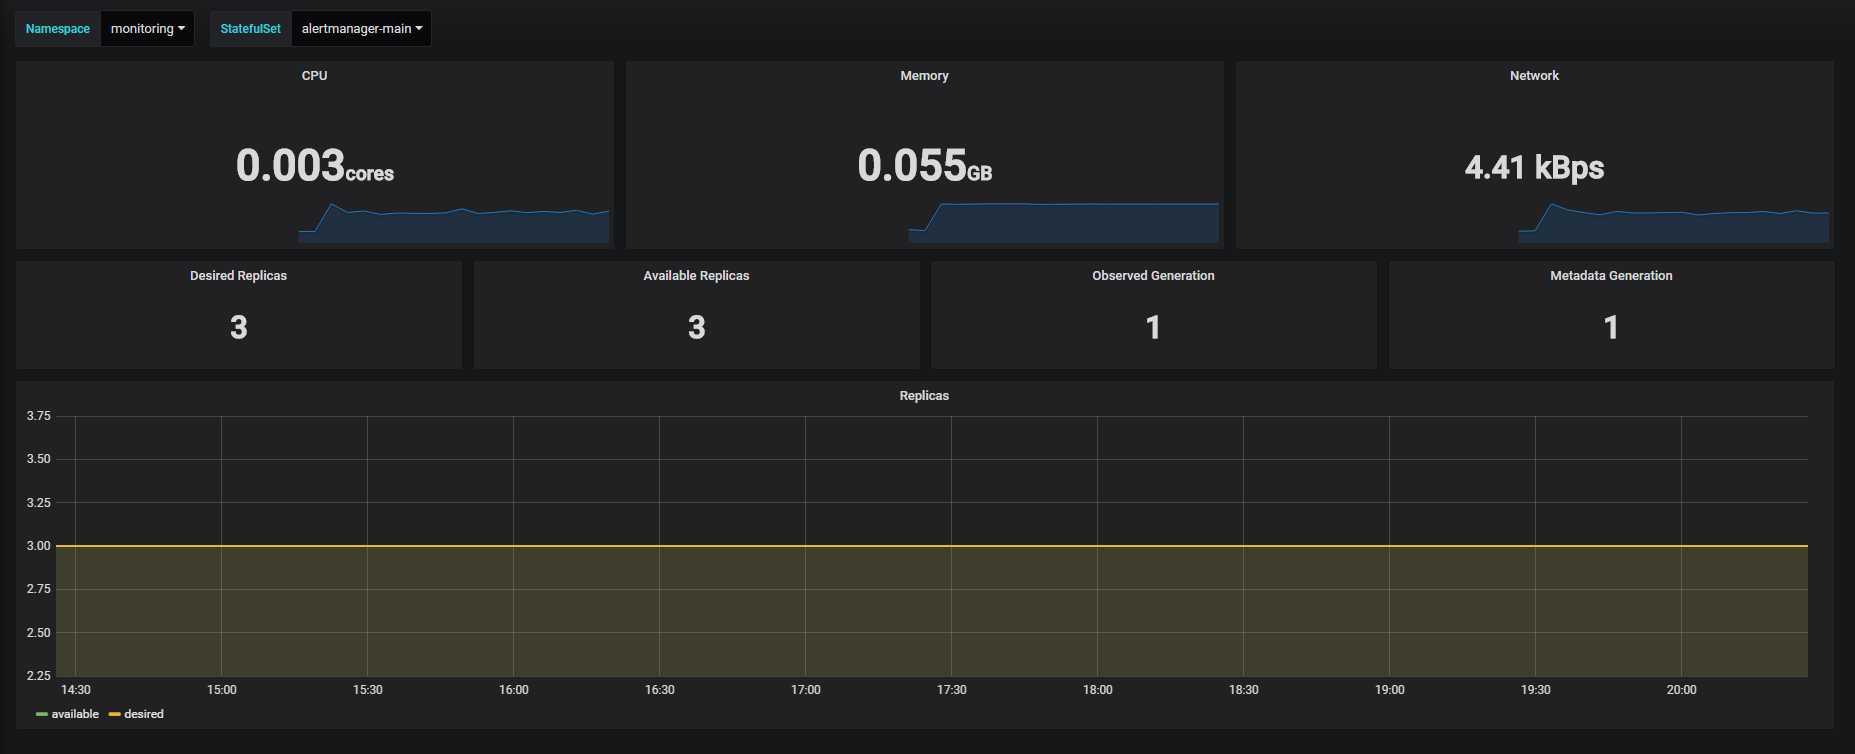Click the 0.055 GB memory value
Screen dimensions: 1855x754
click(924, 166)
